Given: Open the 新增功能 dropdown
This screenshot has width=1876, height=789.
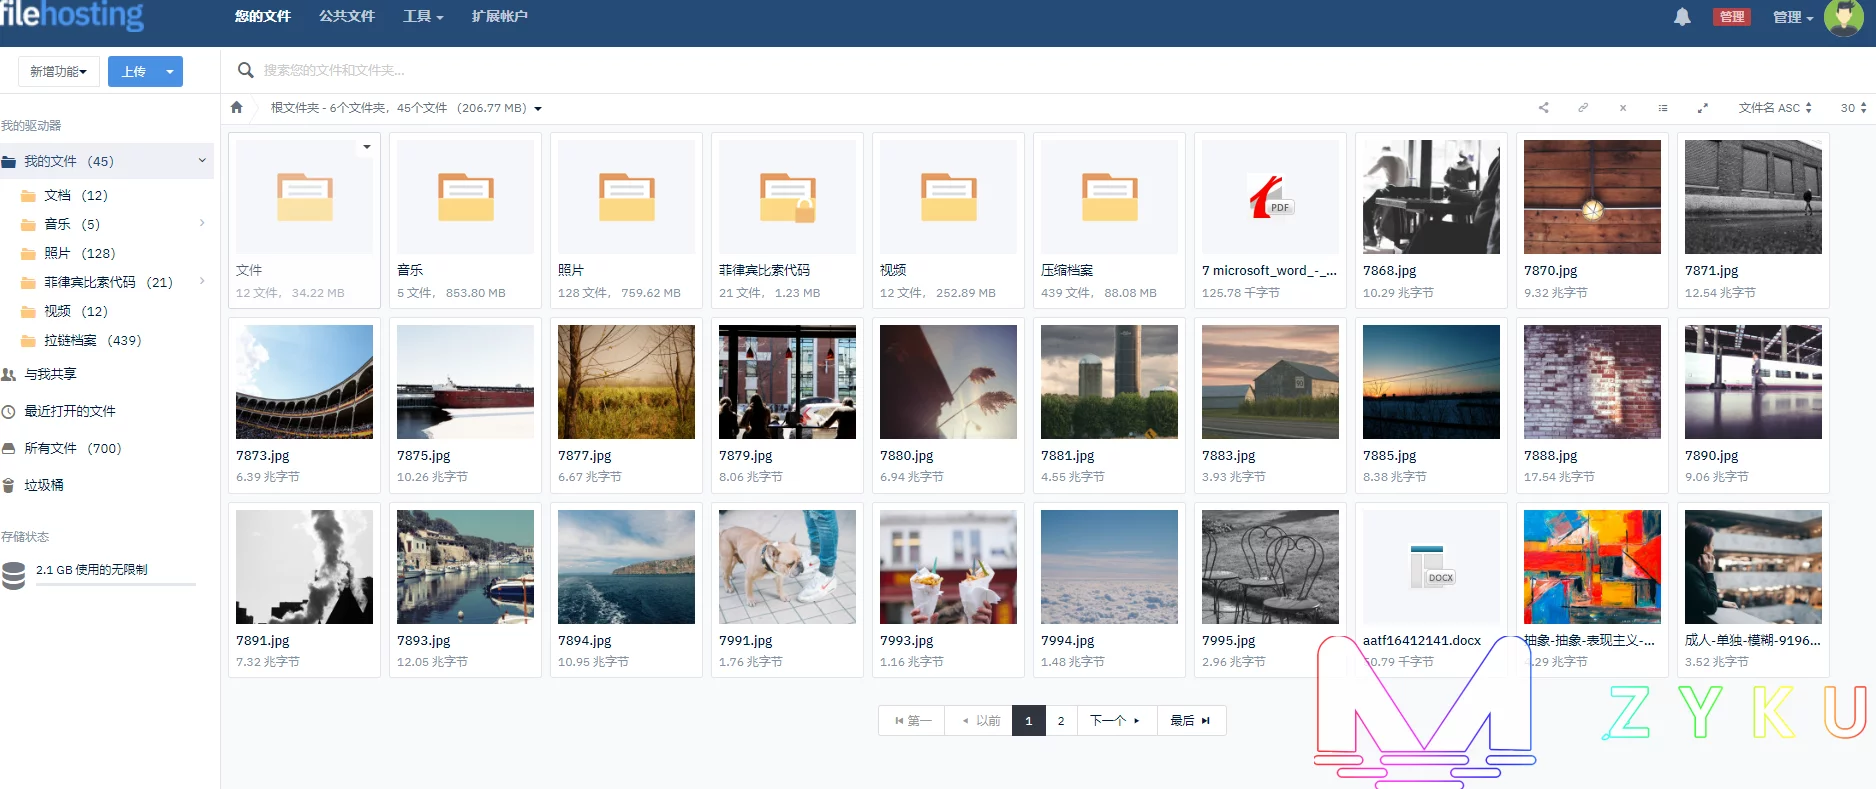Looking at the screenshot, I should click(x=58, y=72).
